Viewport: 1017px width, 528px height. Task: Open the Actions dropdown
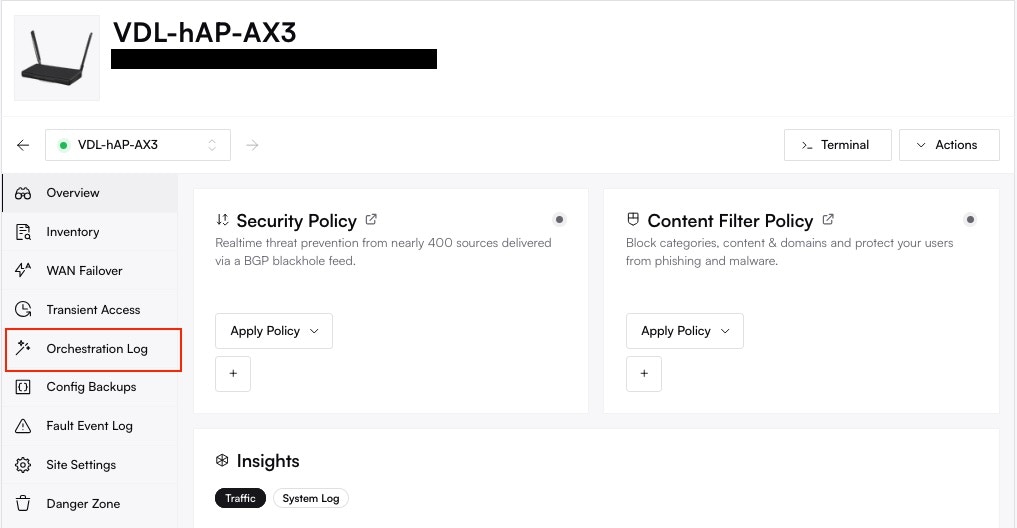click(x=948, y=145)
